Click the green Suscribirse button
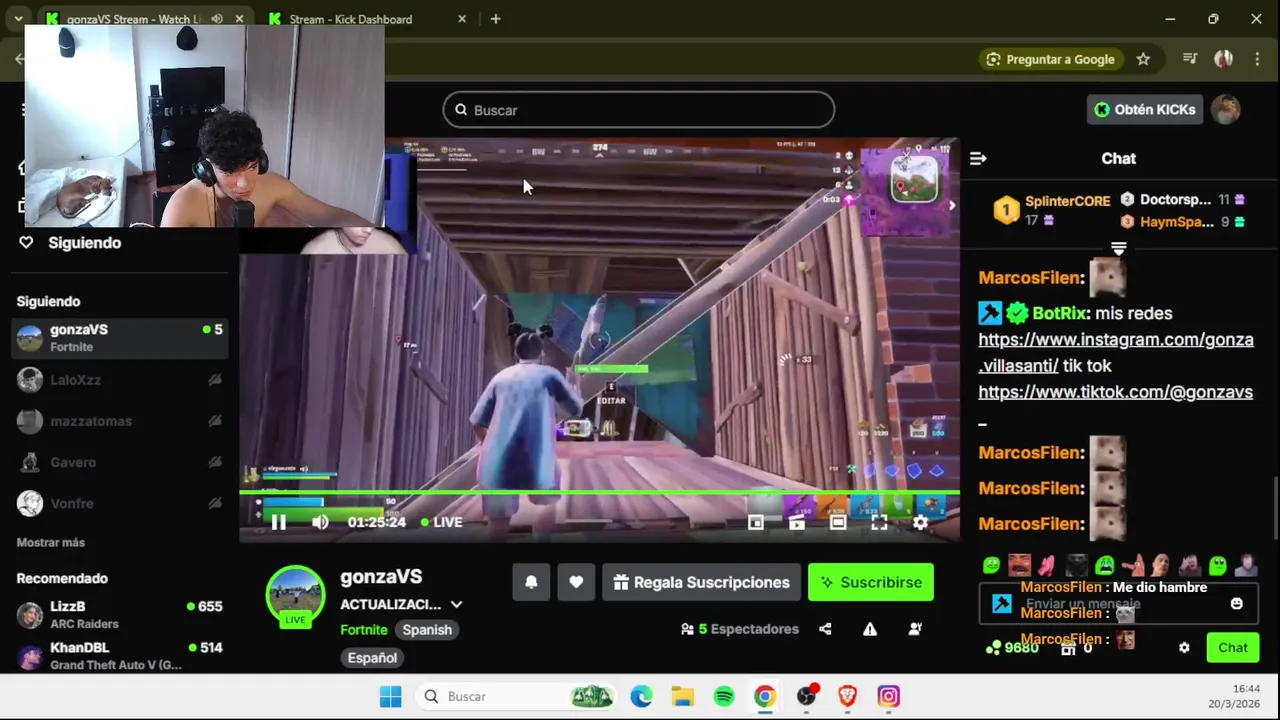 871,582
